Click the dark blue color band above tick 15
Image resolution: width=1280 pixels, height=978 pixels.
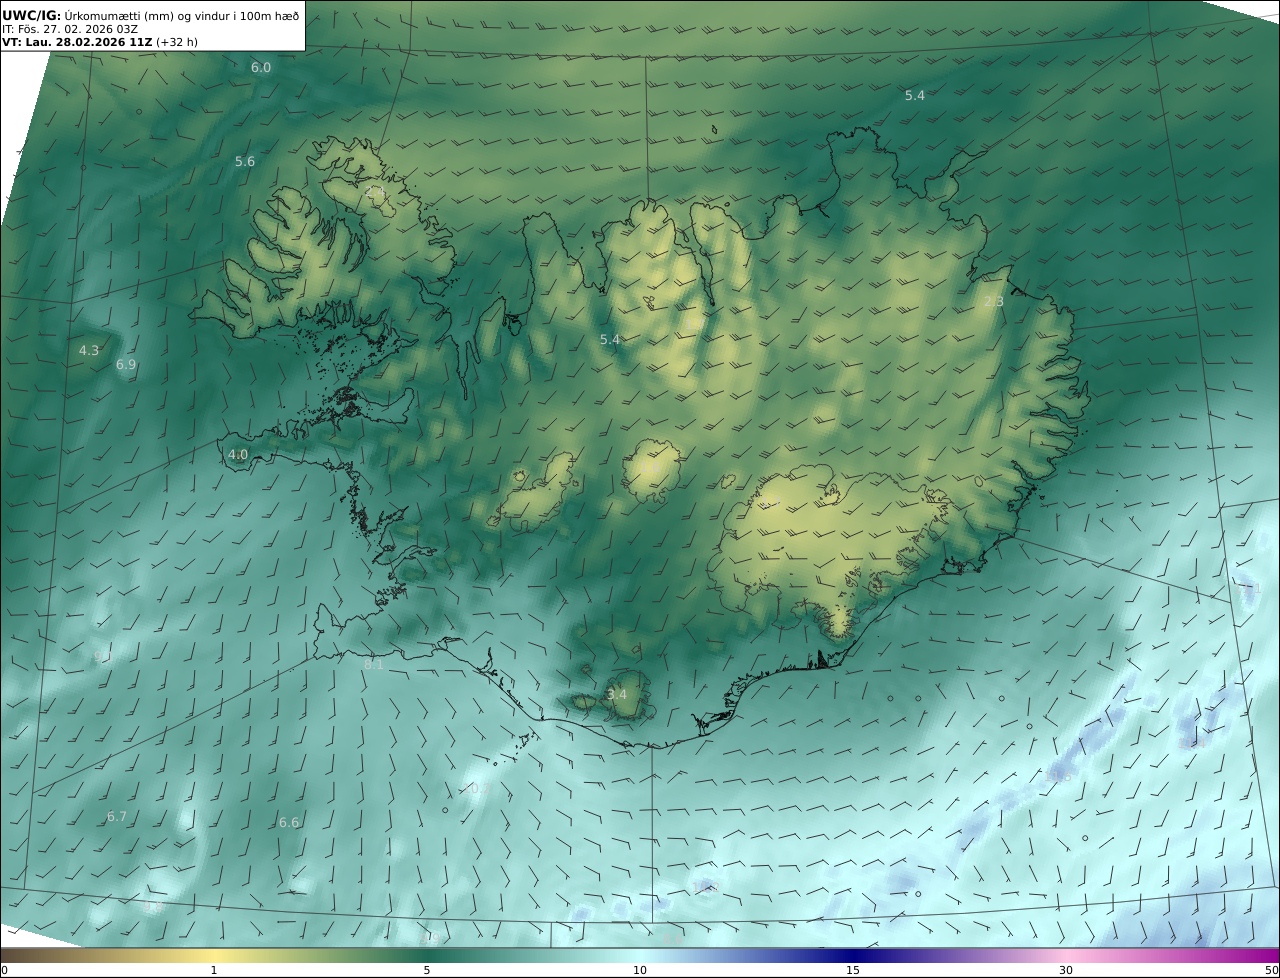click(853, 955)
